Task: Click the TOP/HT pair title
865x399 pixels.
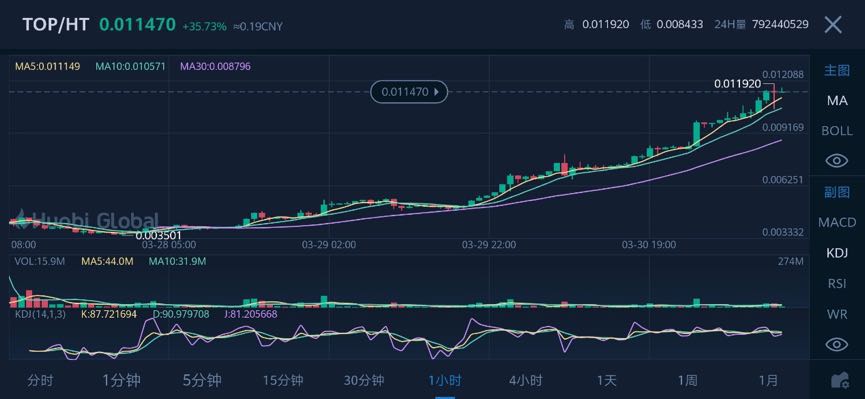Action: click(56, 25)
